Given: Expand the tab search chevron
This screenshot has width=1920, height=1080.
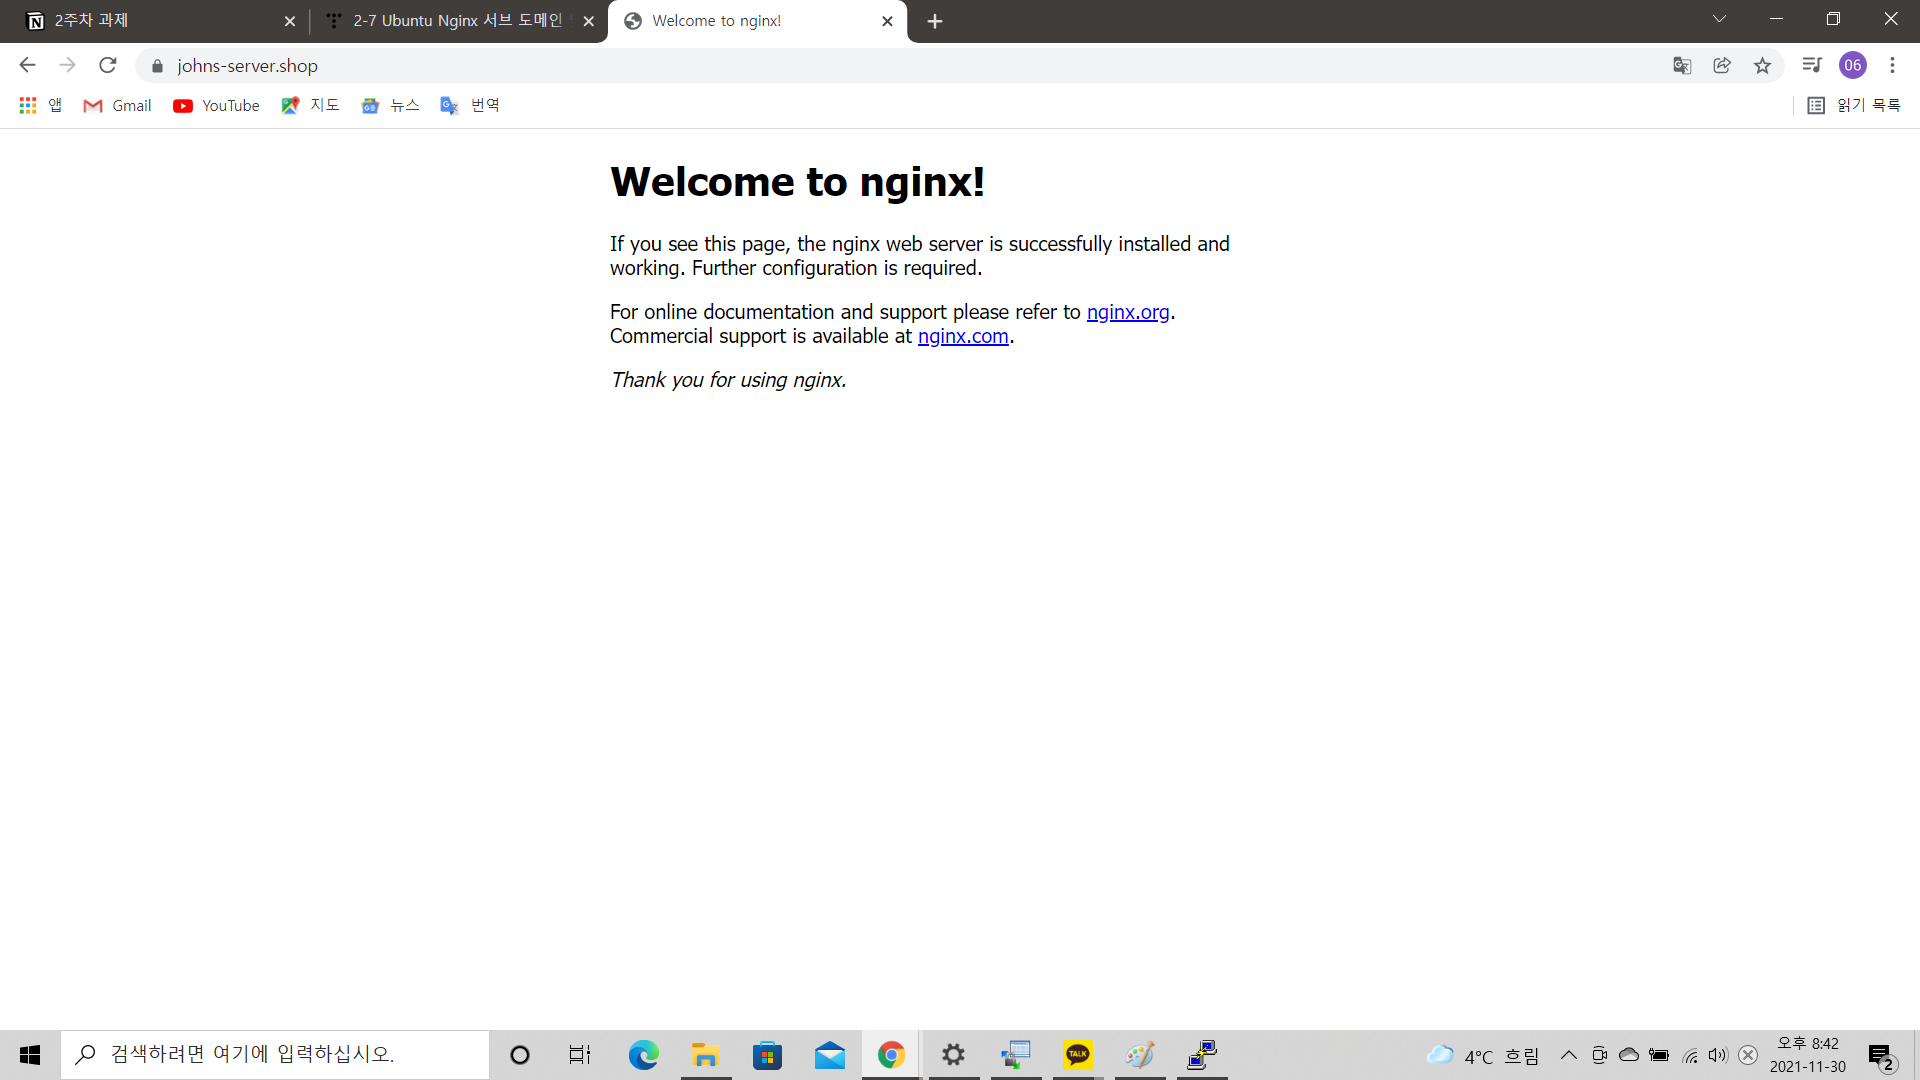Looking at the screenshot, I should click(x=1719, y=19).
